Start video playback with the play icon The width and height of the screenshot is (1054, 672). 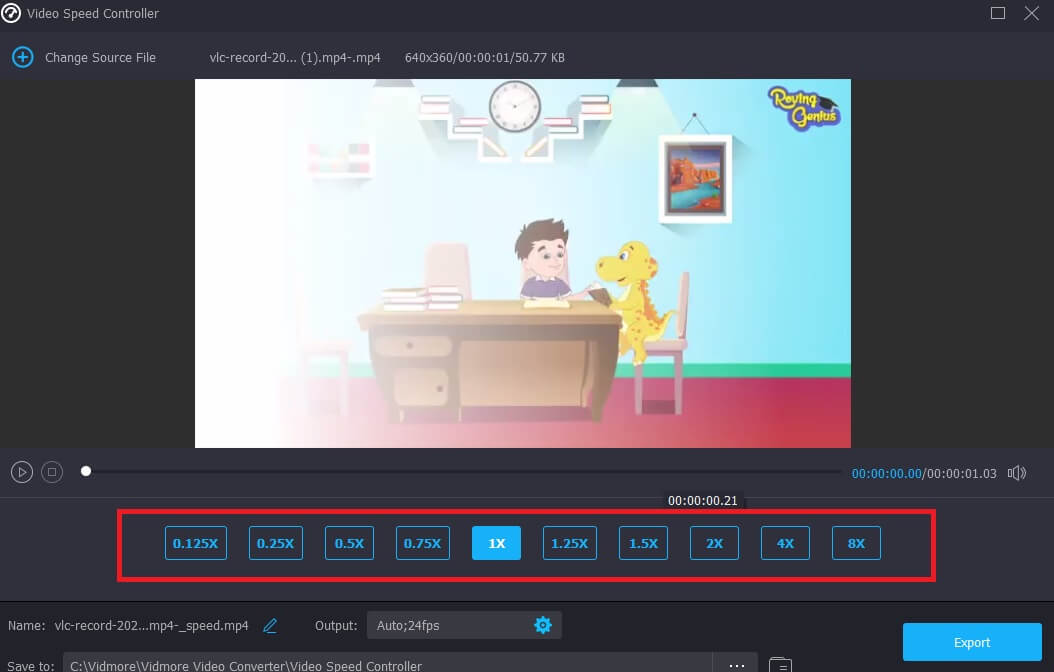click(x=21, y=471)
